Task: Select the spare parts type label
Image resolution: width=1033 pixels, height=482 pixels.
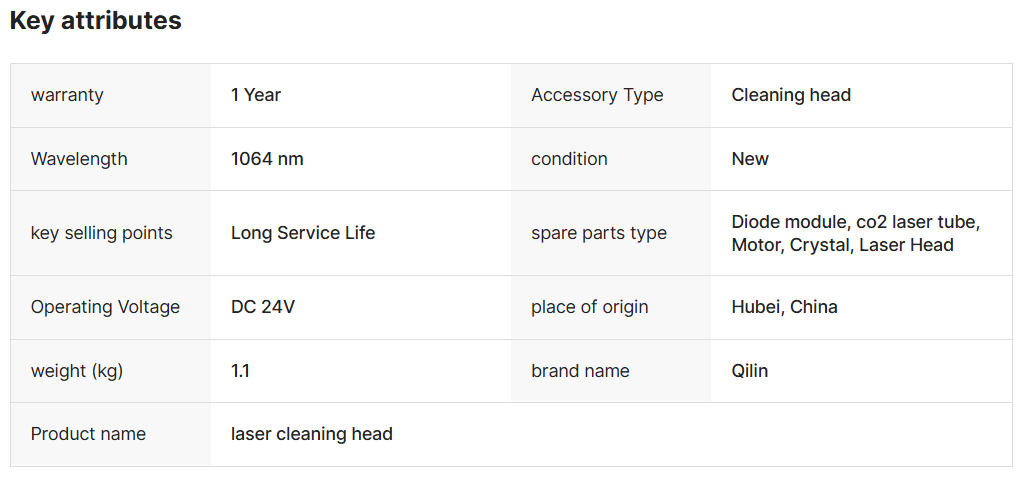Action: (599, 233)
